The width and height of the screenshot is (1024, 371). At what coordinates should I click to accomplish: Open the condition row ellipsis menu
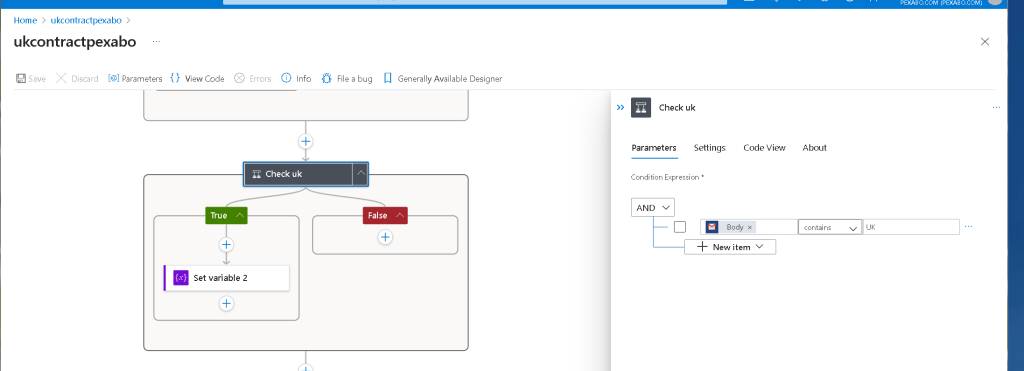pyautogui.click(x=968, y=227)
